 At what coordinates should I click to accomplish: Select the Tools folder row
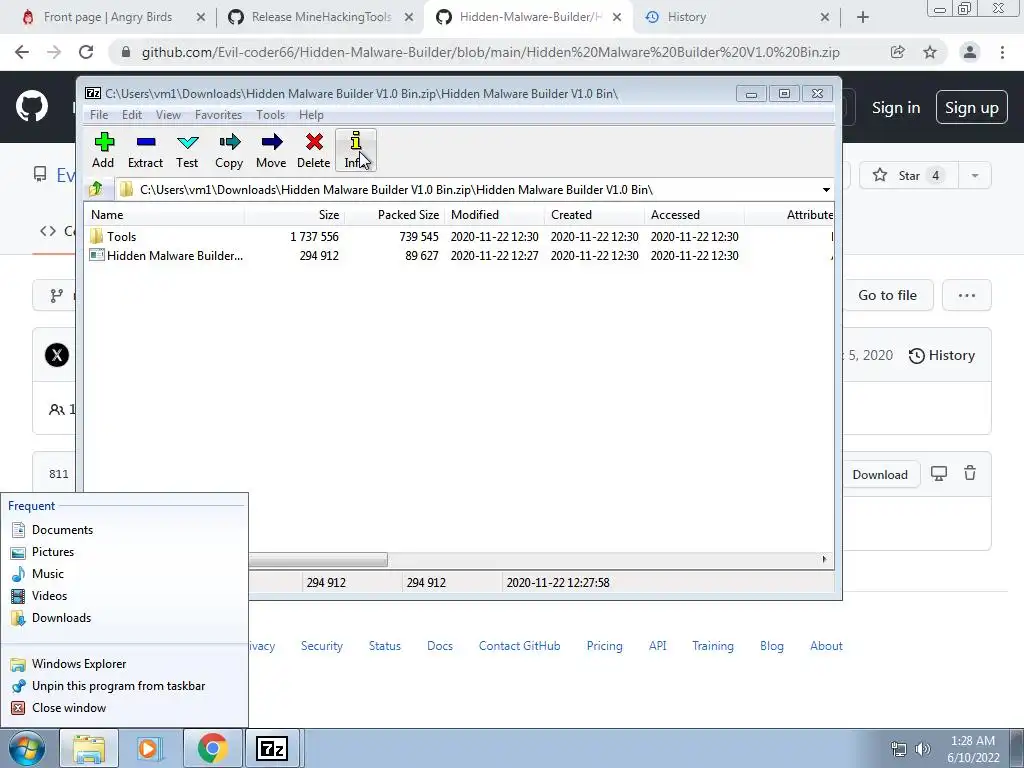458,236
